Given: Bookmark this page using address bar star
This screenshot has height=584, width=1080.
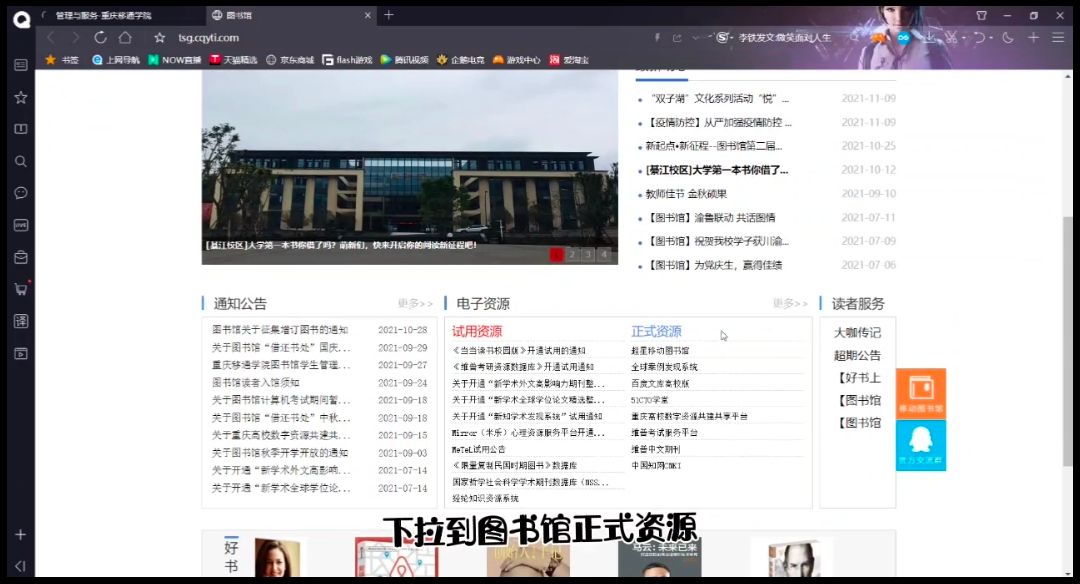Looking at the screenshot, I should coord(159,37).
